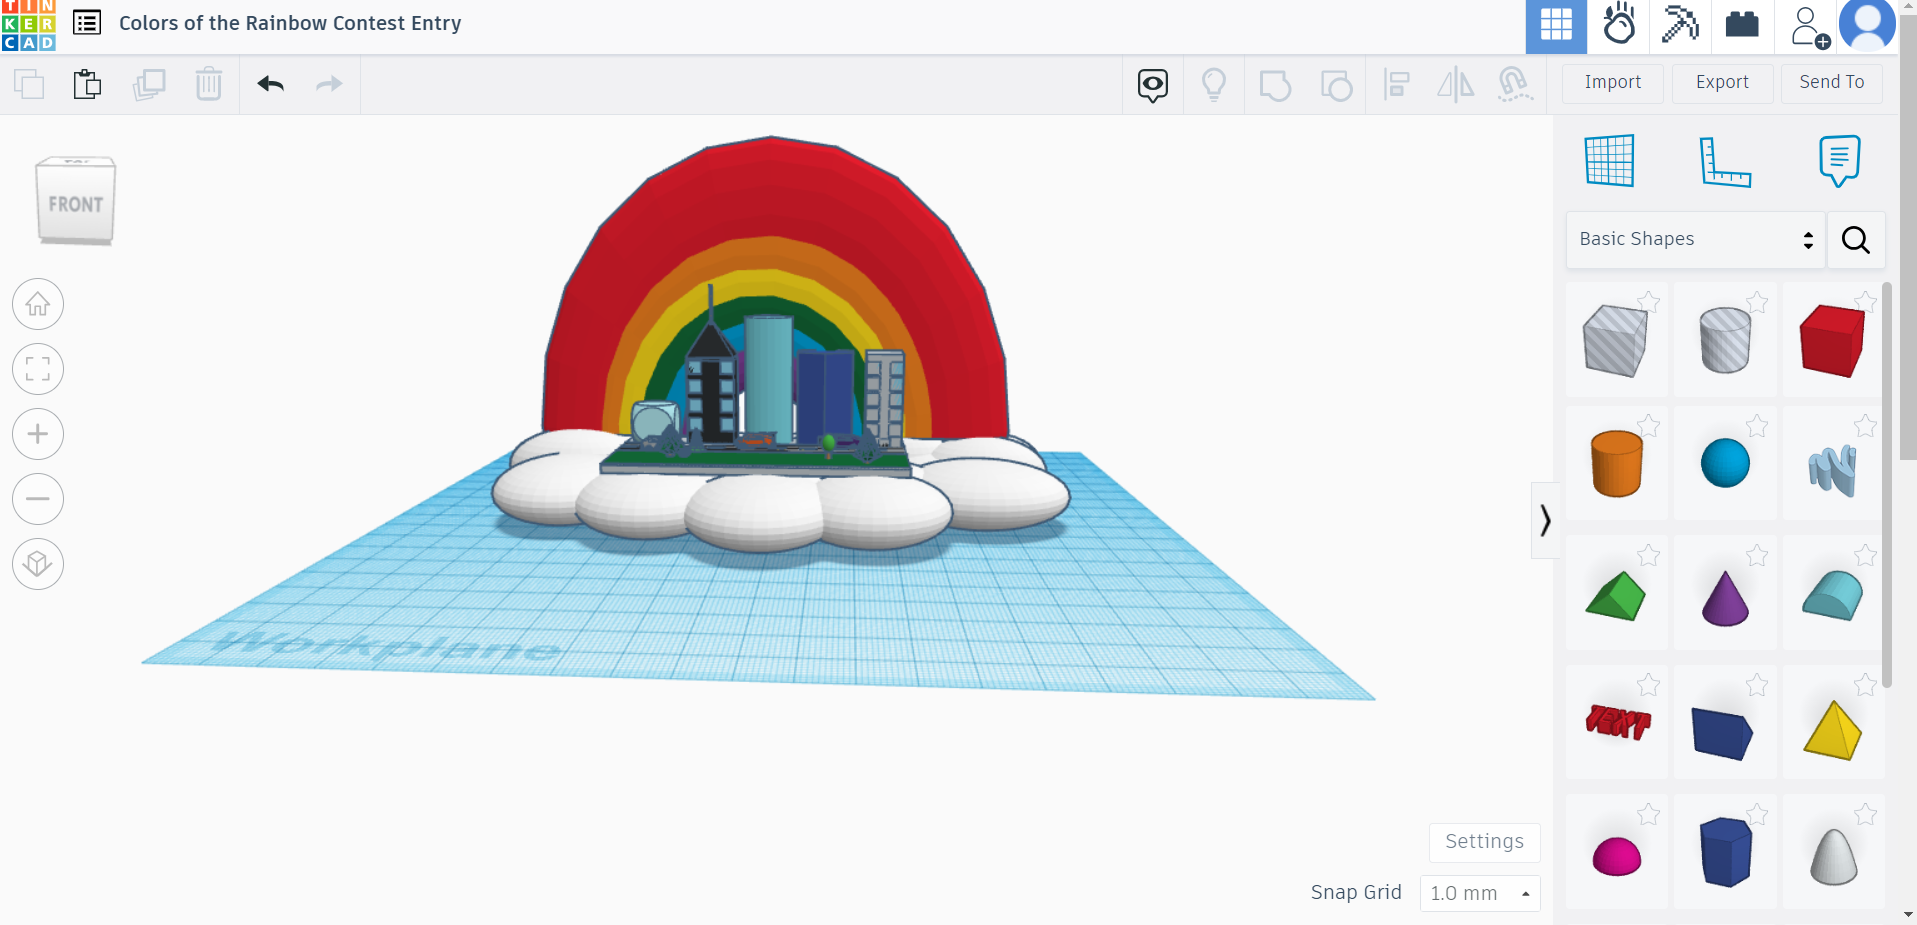Screen dimensions: 1917x925
Task: Open the Snap Grid size dropdown
Action: (1479, 893)
